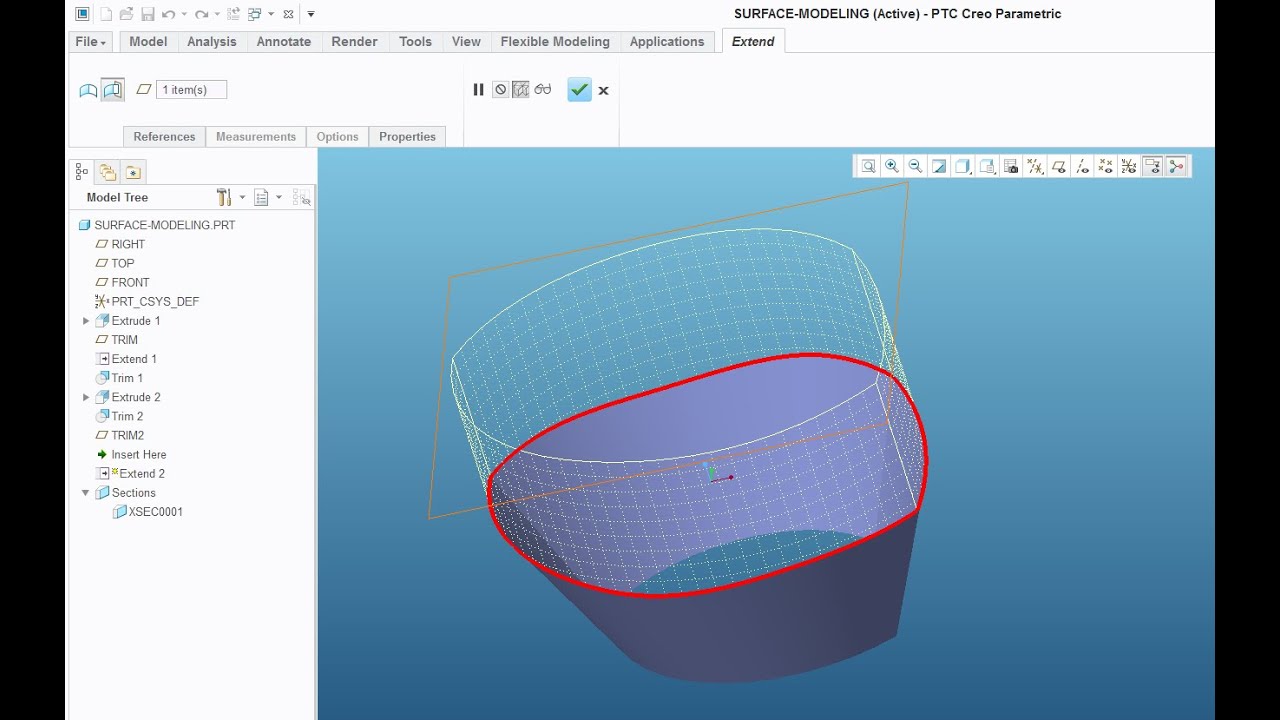Toggle the attached geometry preview mode

521,90
